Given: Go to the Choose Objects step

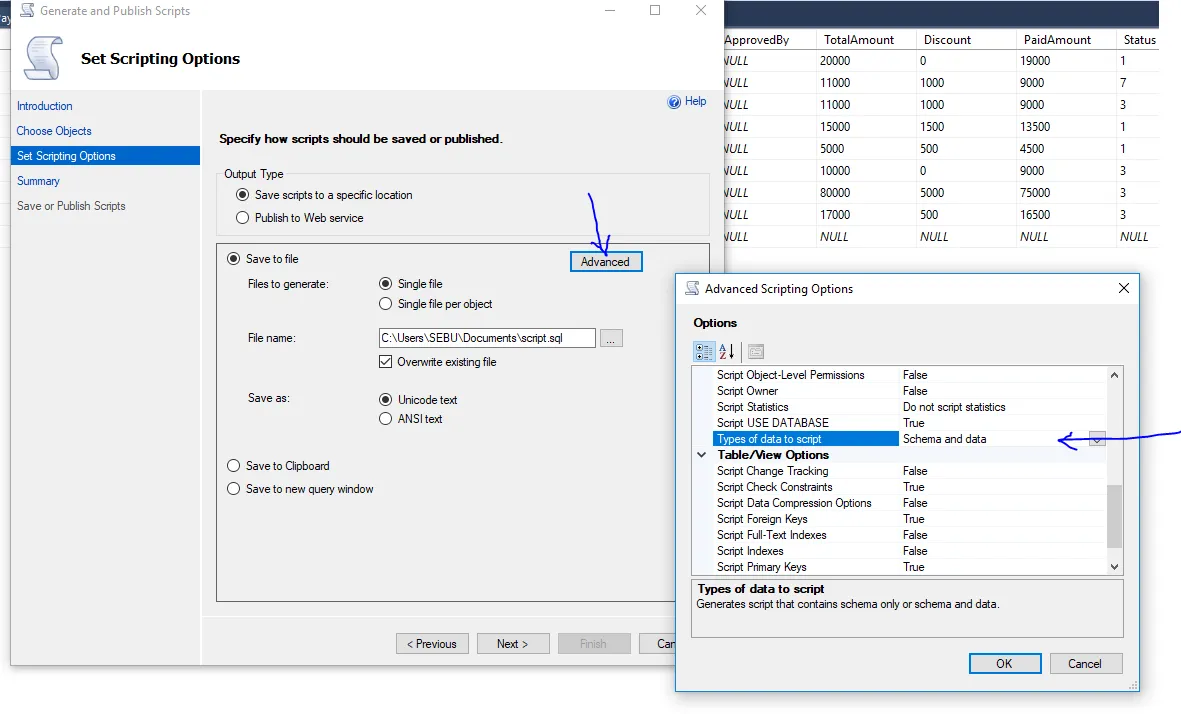Looking at the screenshot, I should click(x=53, y=131).
